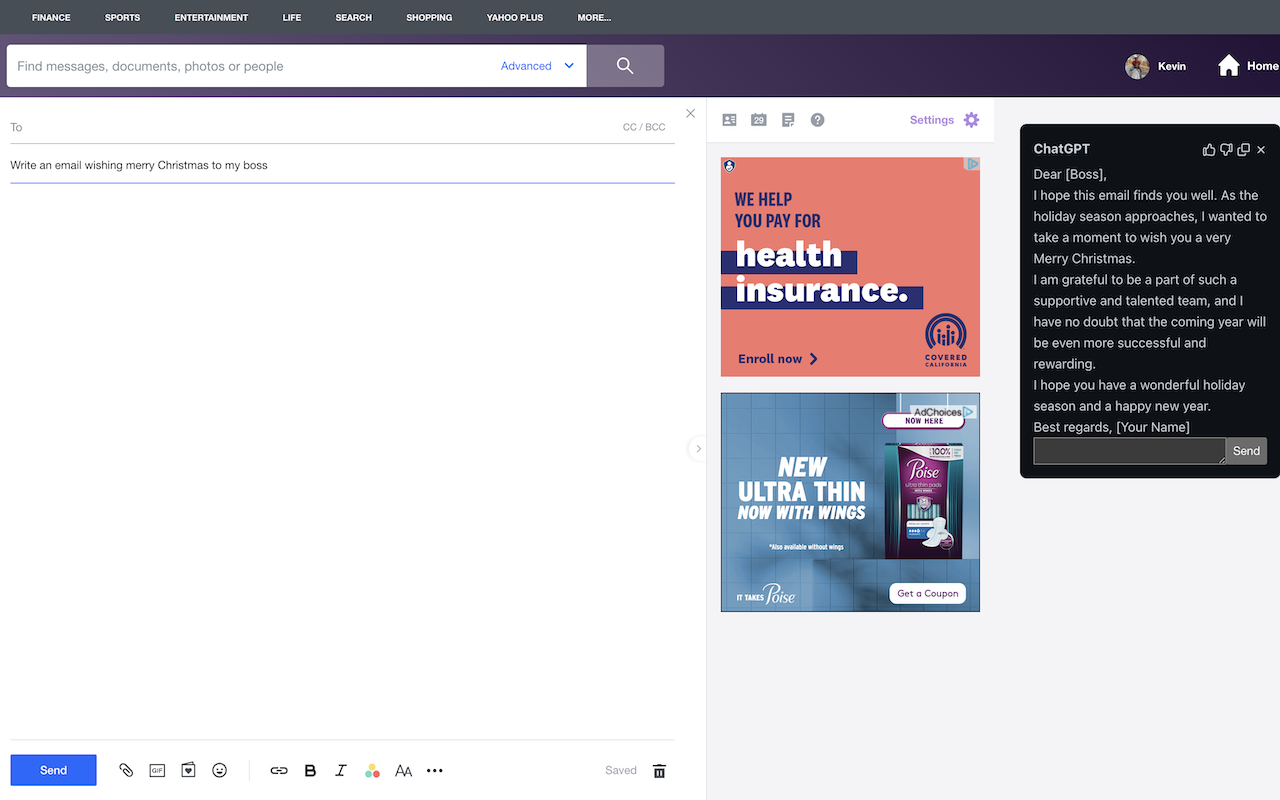The image size is (1280, 800).
Task: Thumbs down the ChatGPT response
Action: pyautogui.click(x=1226, y=149)
